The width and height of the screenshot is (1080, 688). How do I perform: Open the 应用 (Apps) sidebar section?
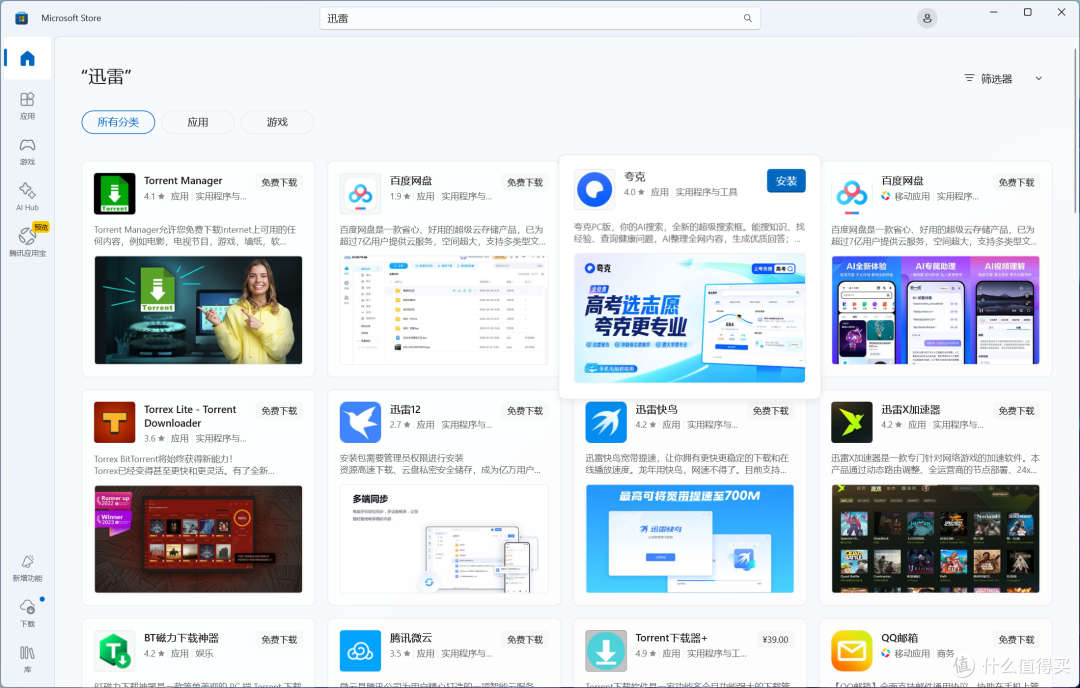27,105
